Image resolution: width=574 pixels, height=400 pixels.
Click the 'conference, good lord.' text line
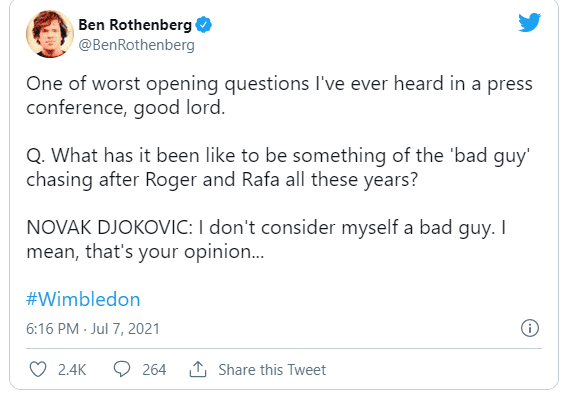[126, 108]
